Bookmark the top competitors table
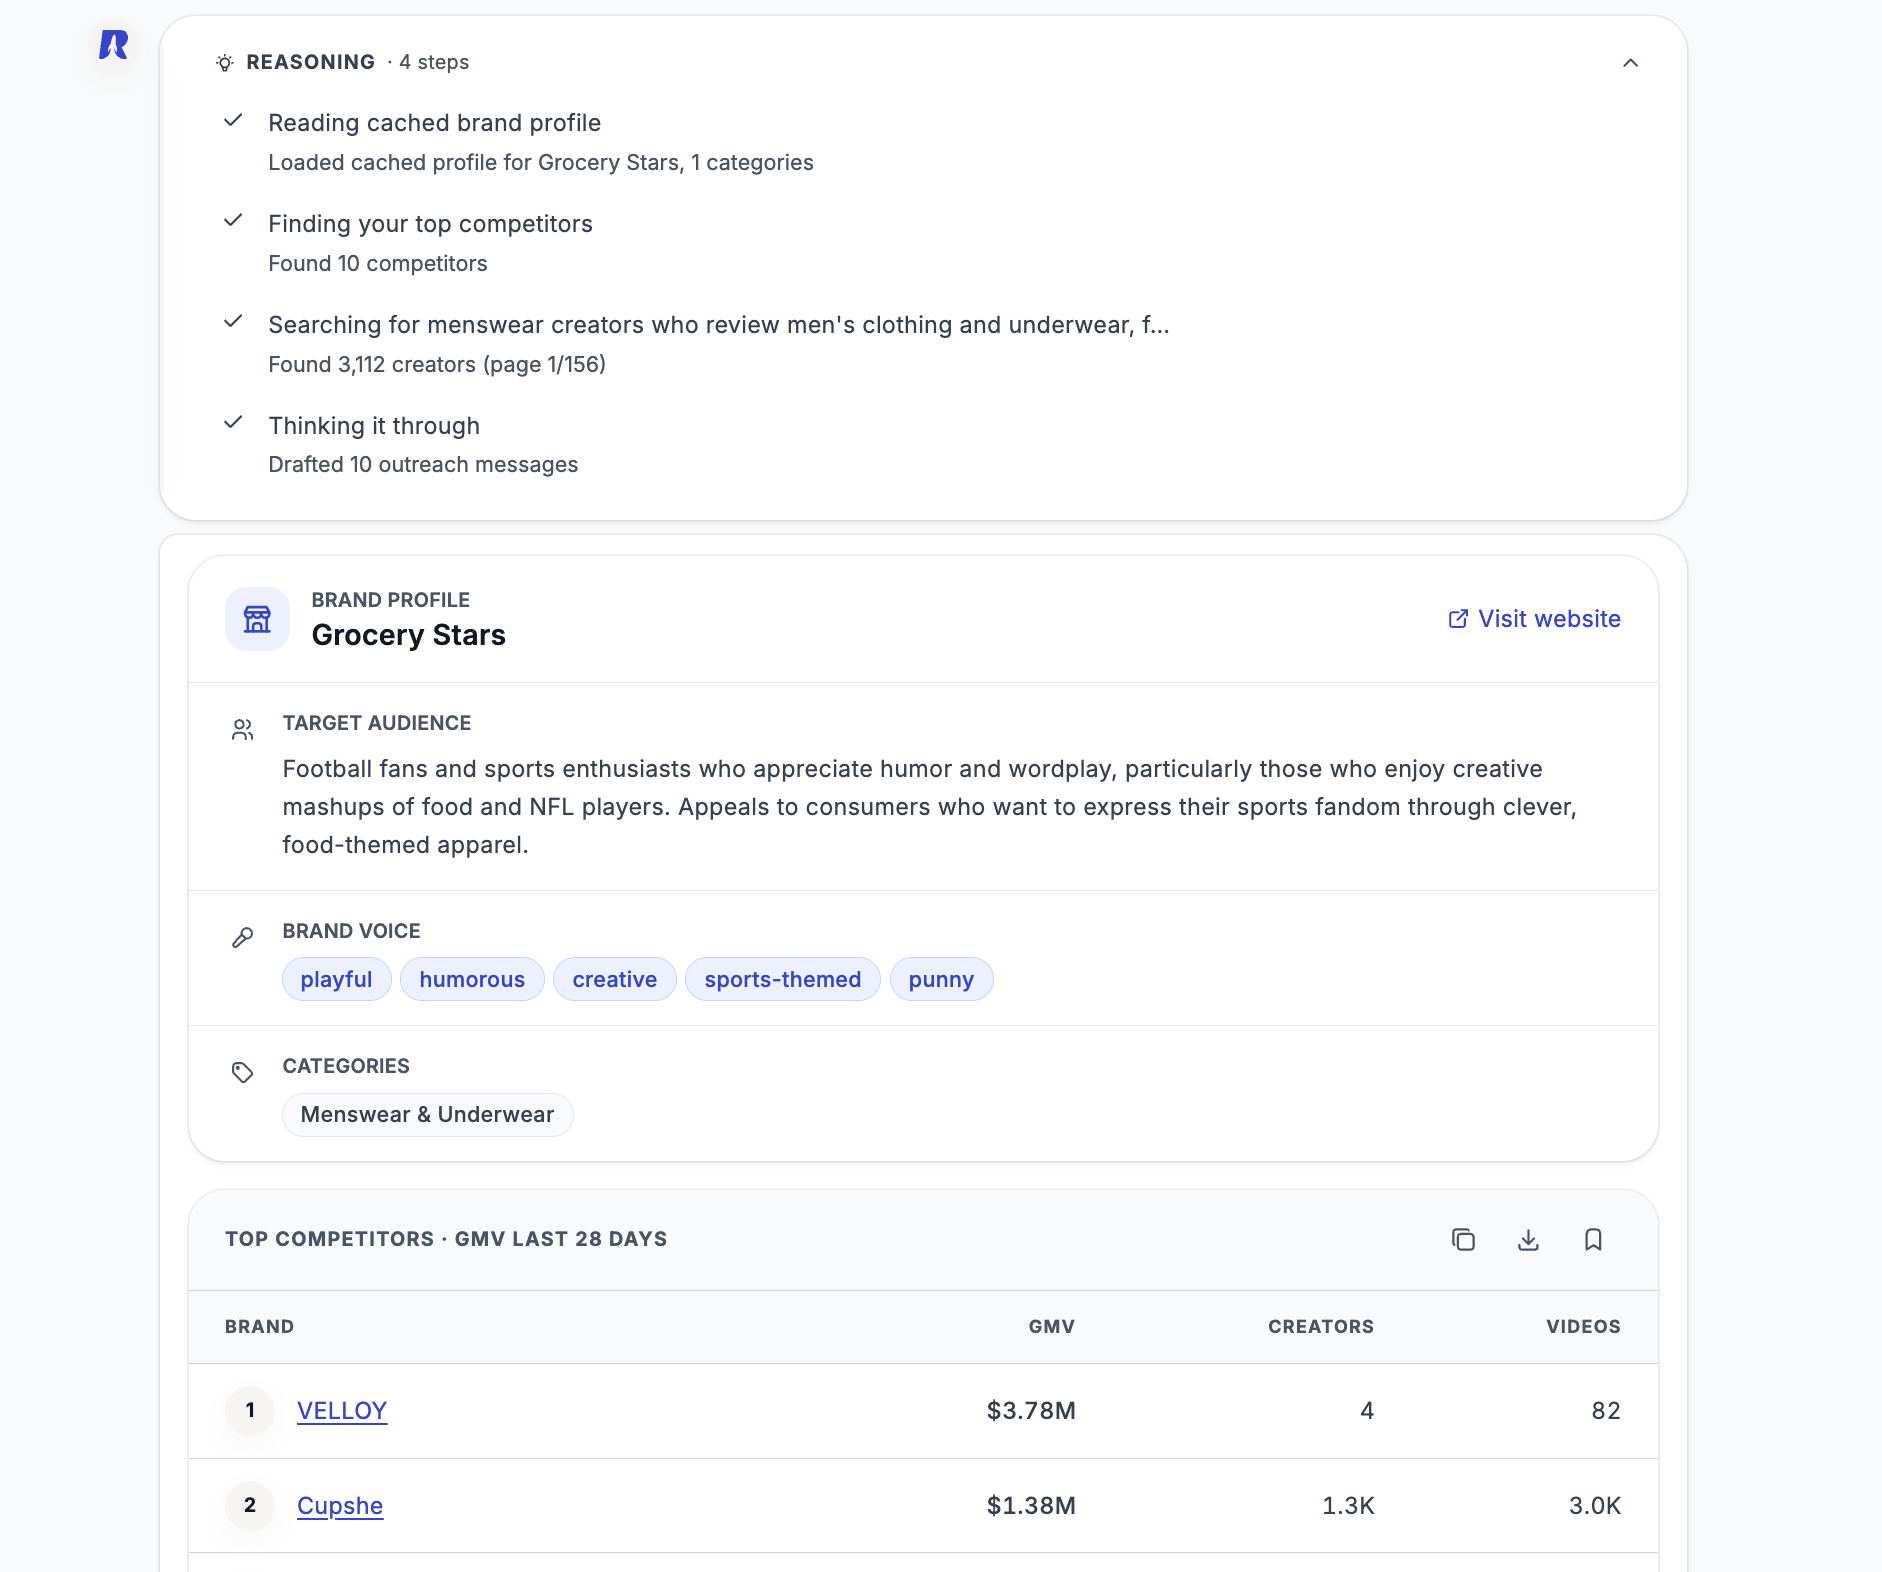Screen dimensions: 1882x1572 pyautogui.click(x=1593, y=1240)
